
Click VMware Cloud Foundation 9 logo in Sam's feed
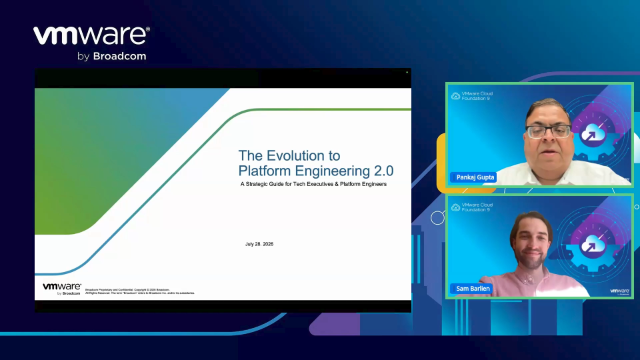click(x=472, y=207)
